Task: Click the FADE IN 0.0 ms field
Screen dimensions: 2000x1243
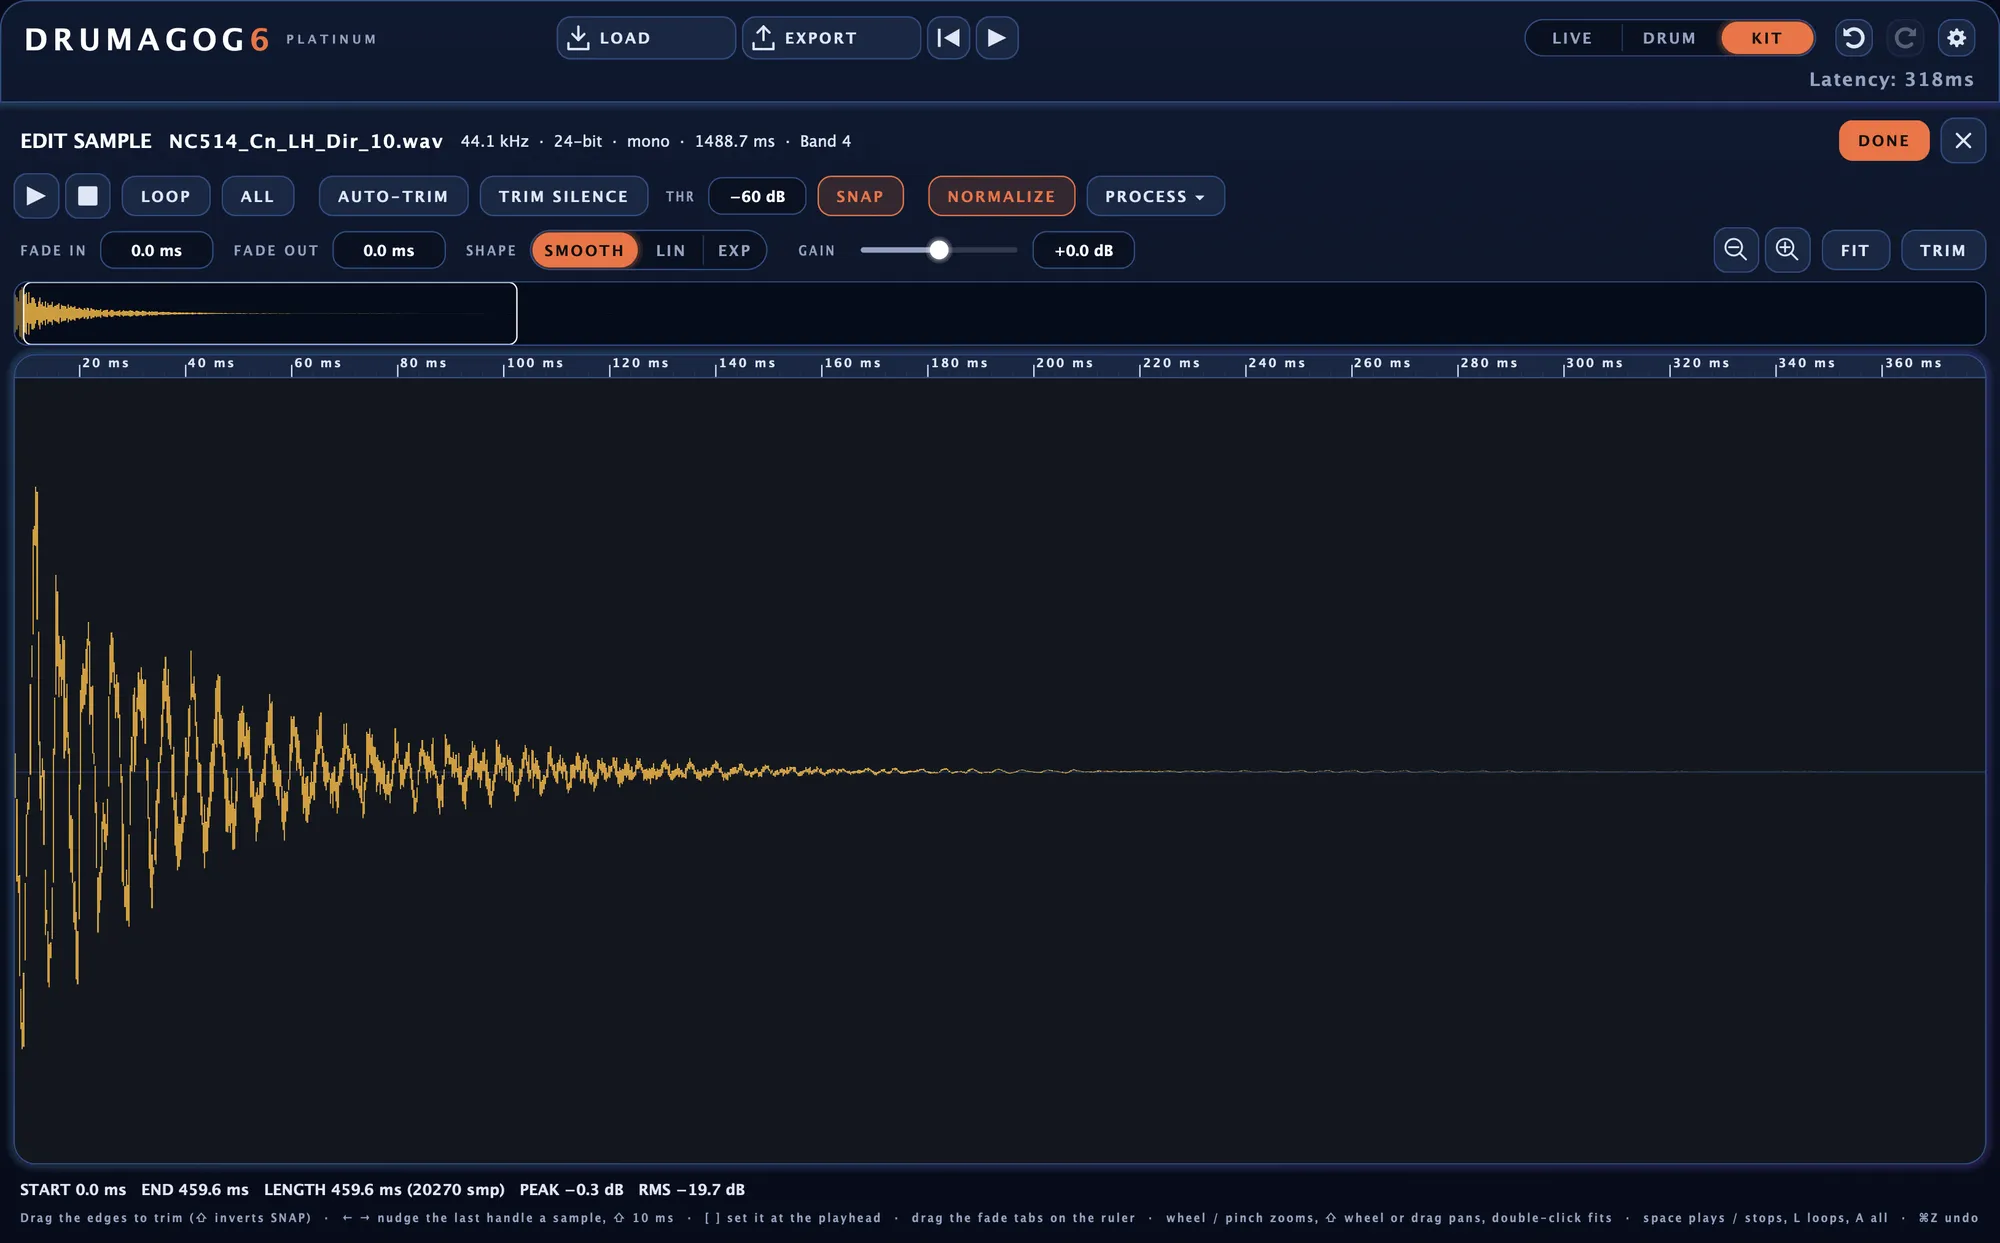Action: [x=156, y=250]
